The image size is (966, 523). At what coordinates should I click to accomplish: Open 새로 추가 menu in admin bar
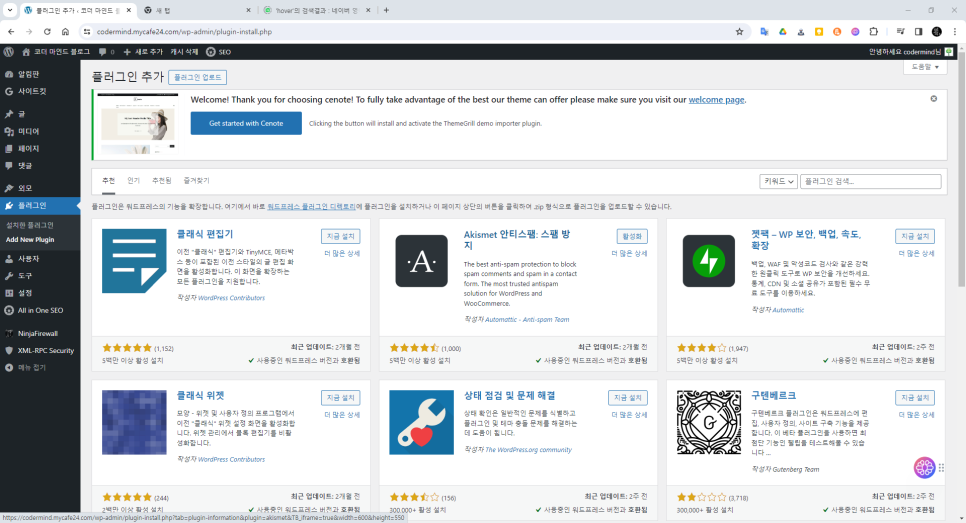tap(143, 52)
